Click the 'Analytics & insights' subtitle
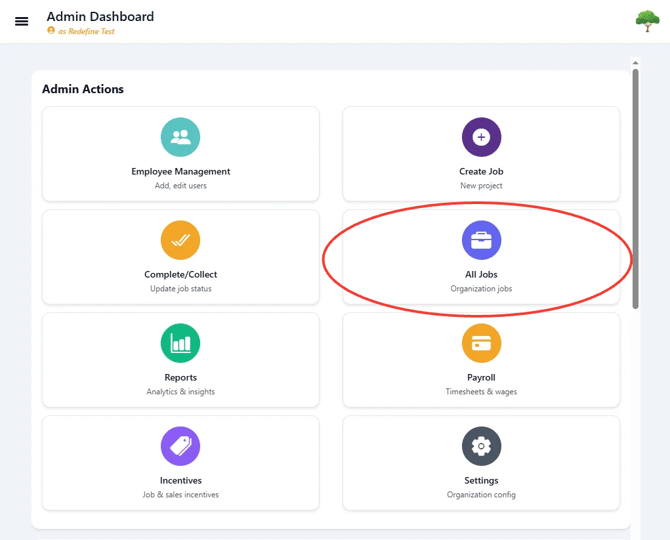Screen dimensions: 670x540 (x=181, y=392)
